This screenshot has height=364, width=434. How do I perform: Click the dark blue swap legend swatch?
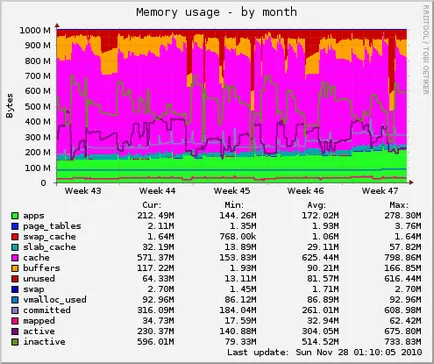(x=15, y=289)
